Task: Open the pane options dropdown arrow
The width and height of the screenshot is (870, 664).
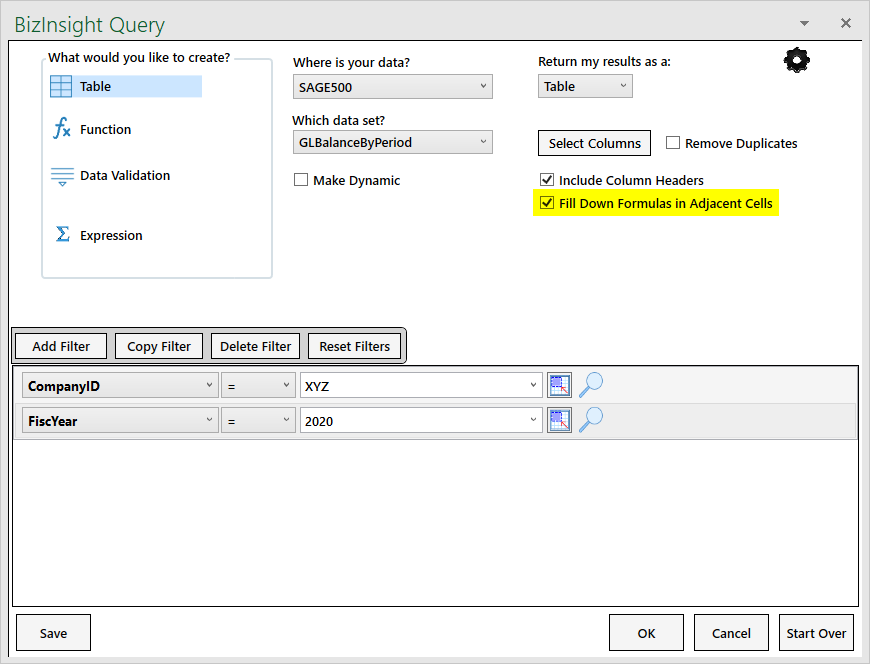Action: tap(804, 23)
